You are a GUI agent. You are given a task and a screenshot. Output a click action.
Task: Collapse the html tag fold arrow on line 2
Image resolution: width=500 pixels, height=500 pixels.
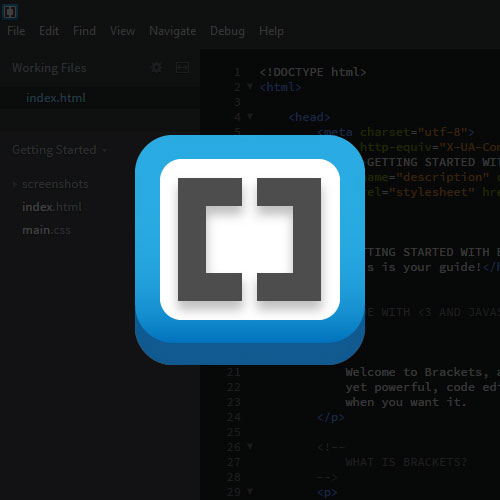(x=250, y=86)
